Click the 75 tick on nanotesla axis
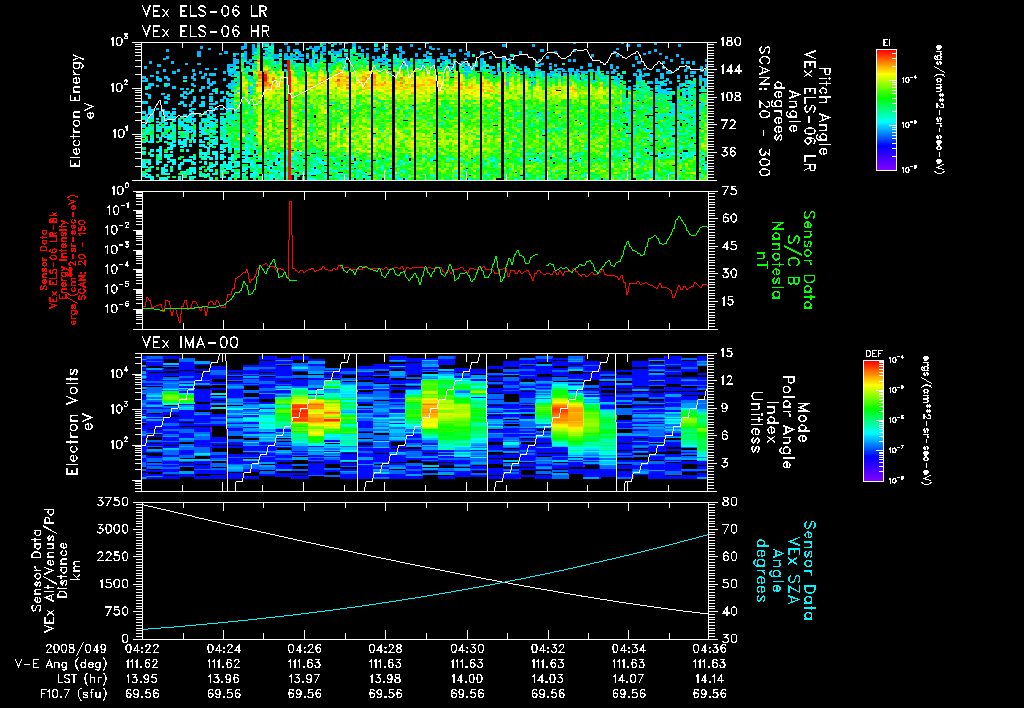The height and width of the screenshot is (708, 1024). (729, 191)
